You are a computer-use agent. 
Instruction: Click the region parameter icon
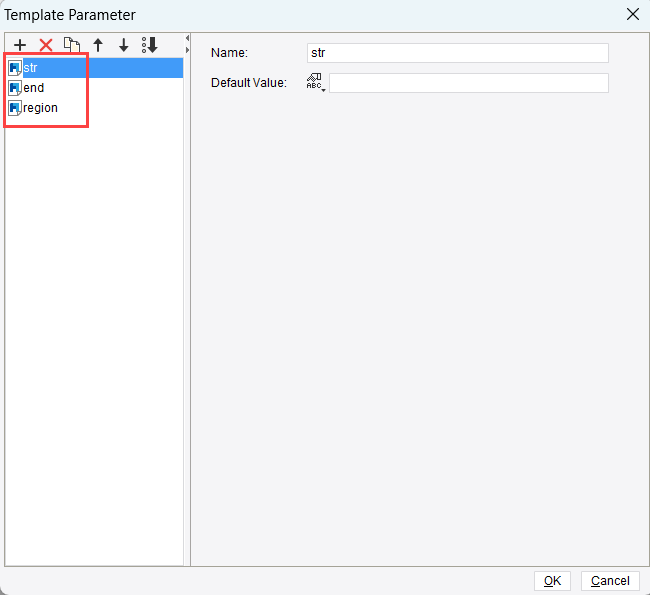(x=15, y=108)
